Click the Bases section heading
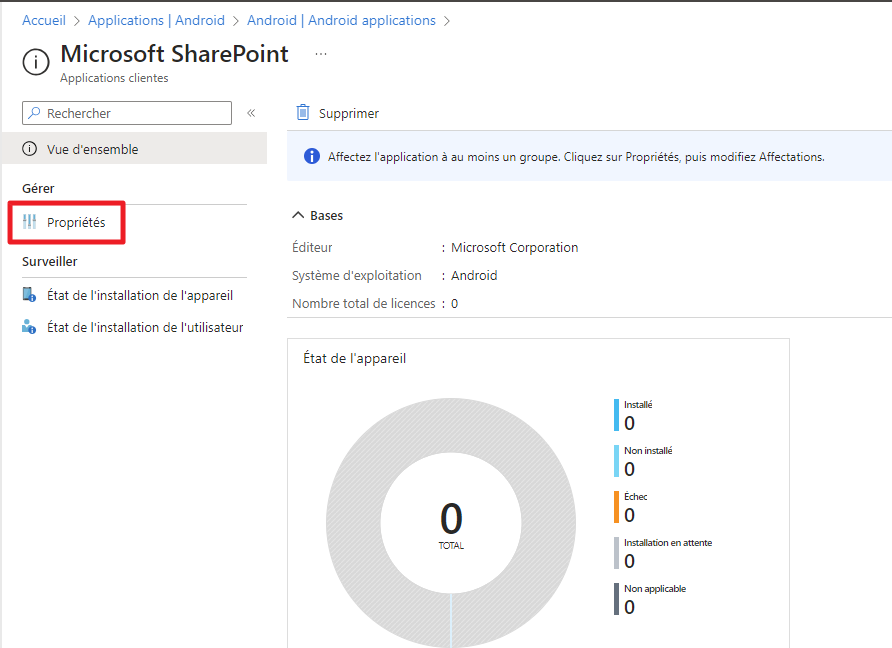The image size is (892, 648). (x=327, y=216)
